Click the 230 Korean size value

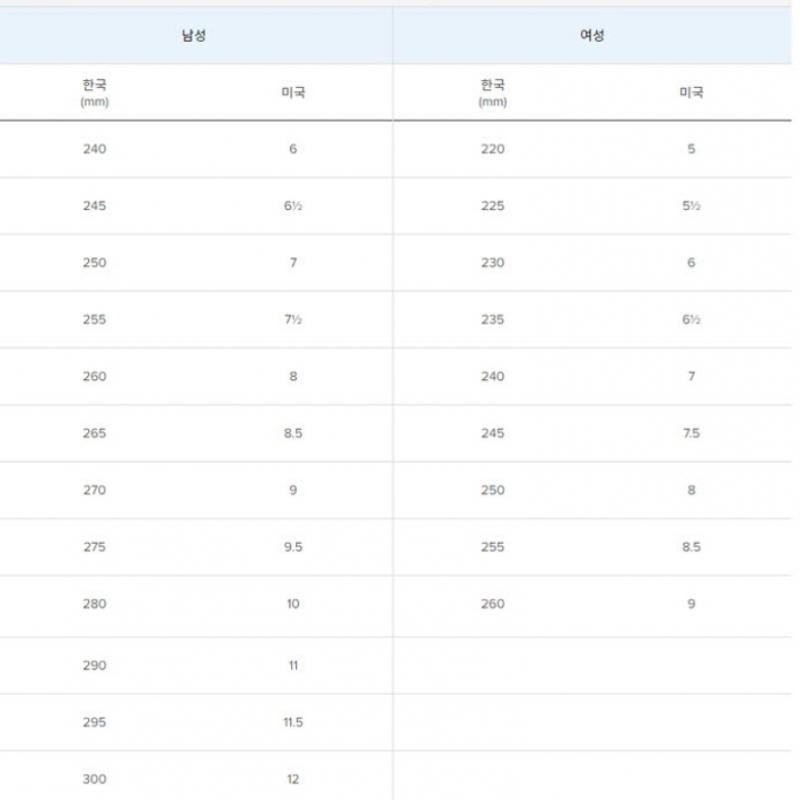tap(493, 263)
